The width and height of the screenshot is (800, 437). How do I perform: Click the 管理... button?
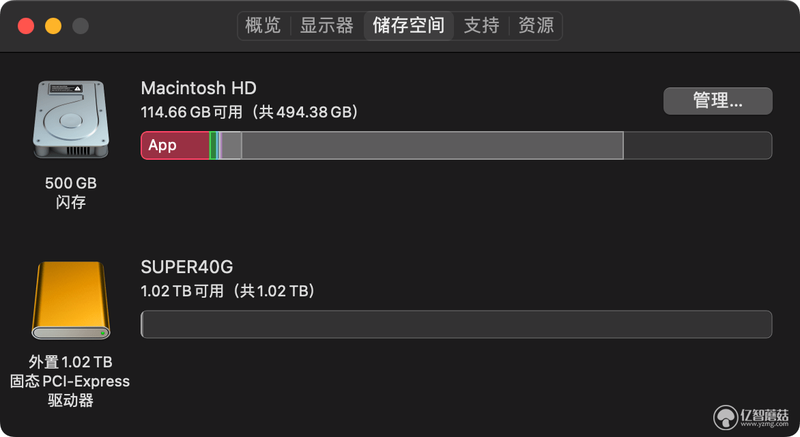pos(717,100)
